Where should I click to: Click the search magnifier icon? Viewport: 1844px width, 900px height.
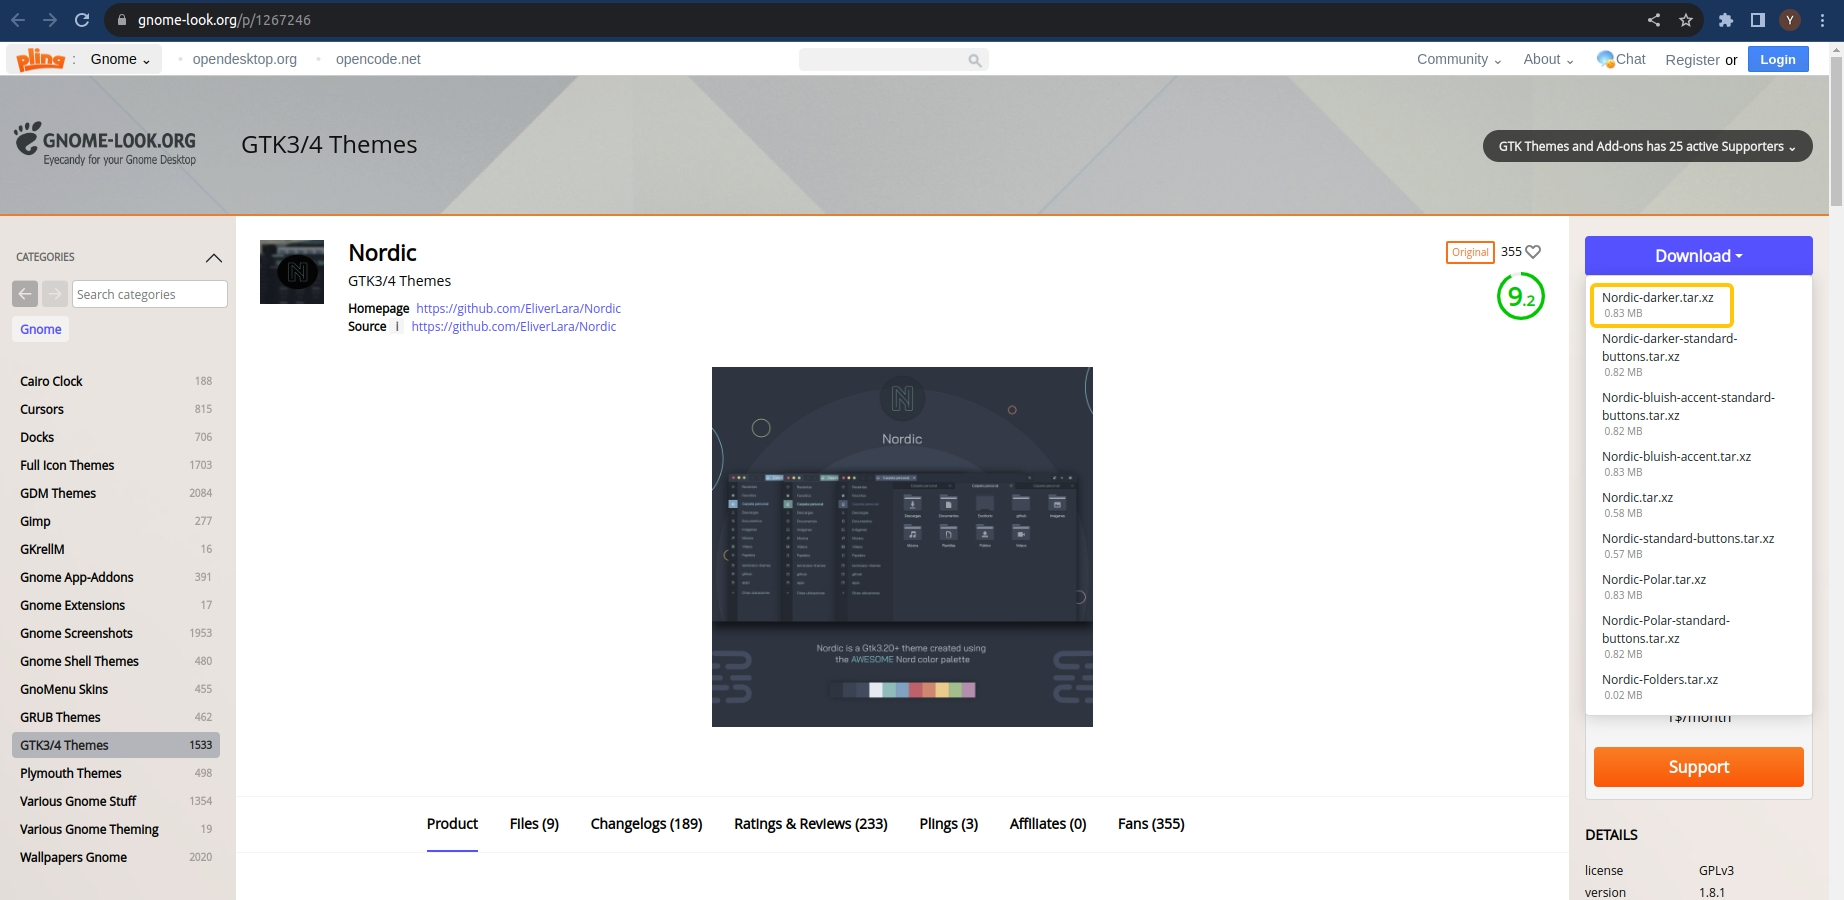click(x=975, y=60)
